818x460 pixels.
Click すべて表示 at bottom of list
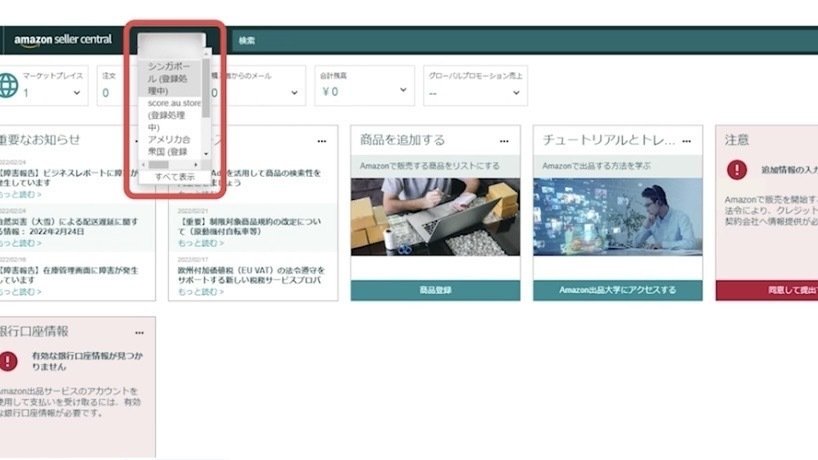point(175,177)
